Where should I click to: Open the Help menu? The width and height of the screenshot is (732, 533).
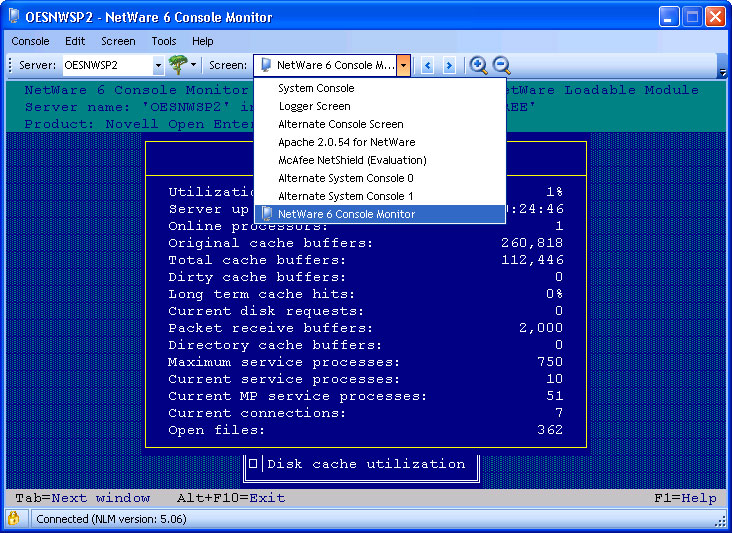pyautogui.click(x=202, y=41)
